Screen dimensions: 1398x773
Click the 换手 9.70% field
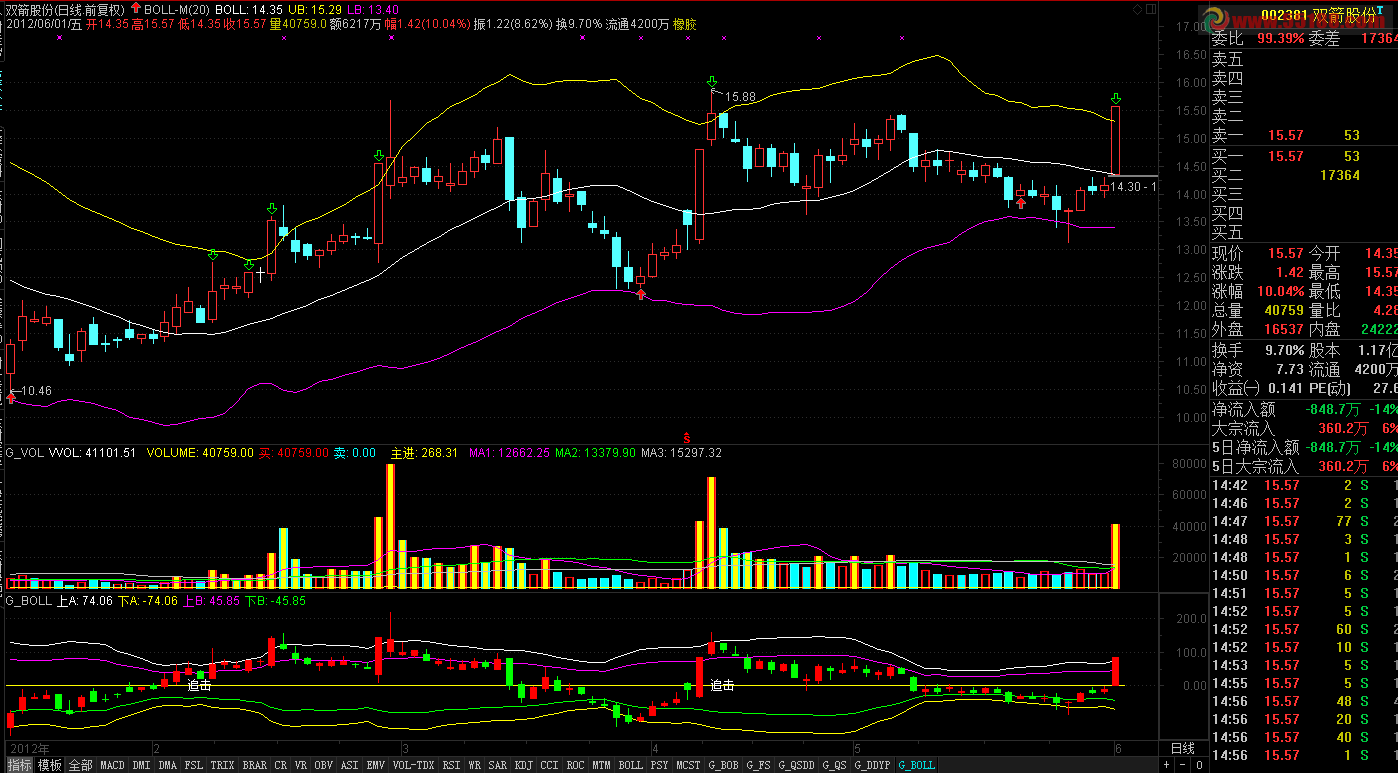coord(1259,350)
